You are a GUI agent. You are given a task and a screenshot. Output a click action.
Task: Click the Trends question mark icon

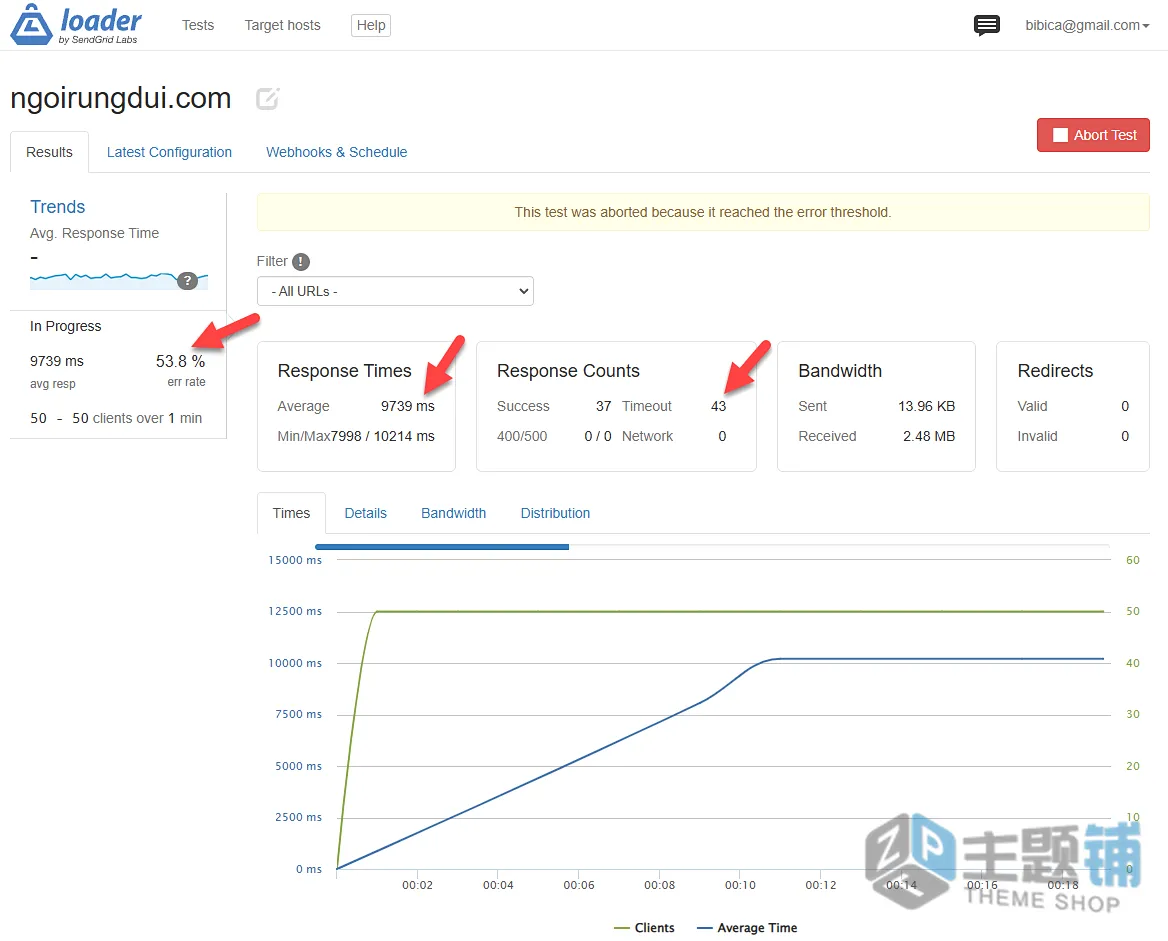[187, 281]
